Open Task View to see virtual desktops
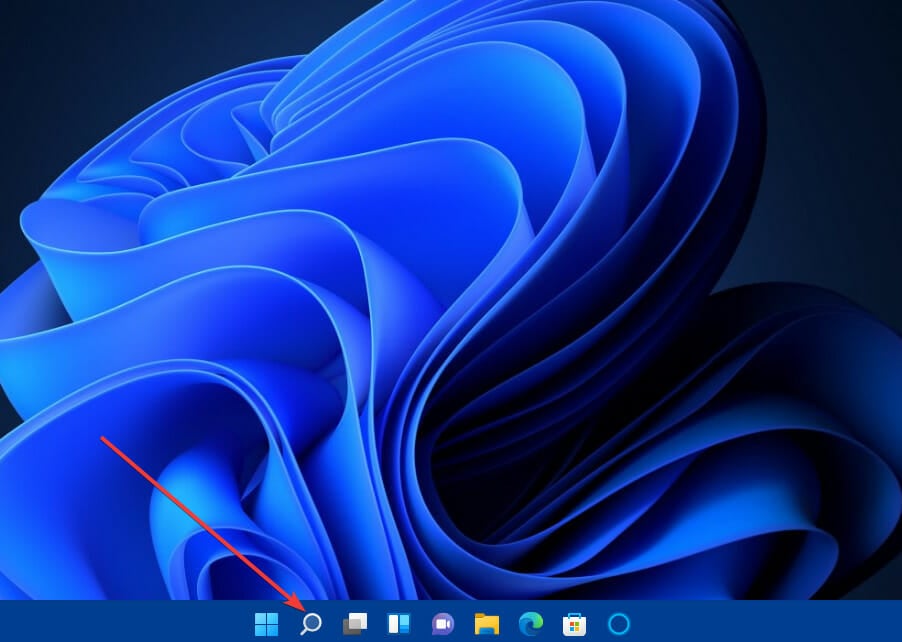 point(353,626)
